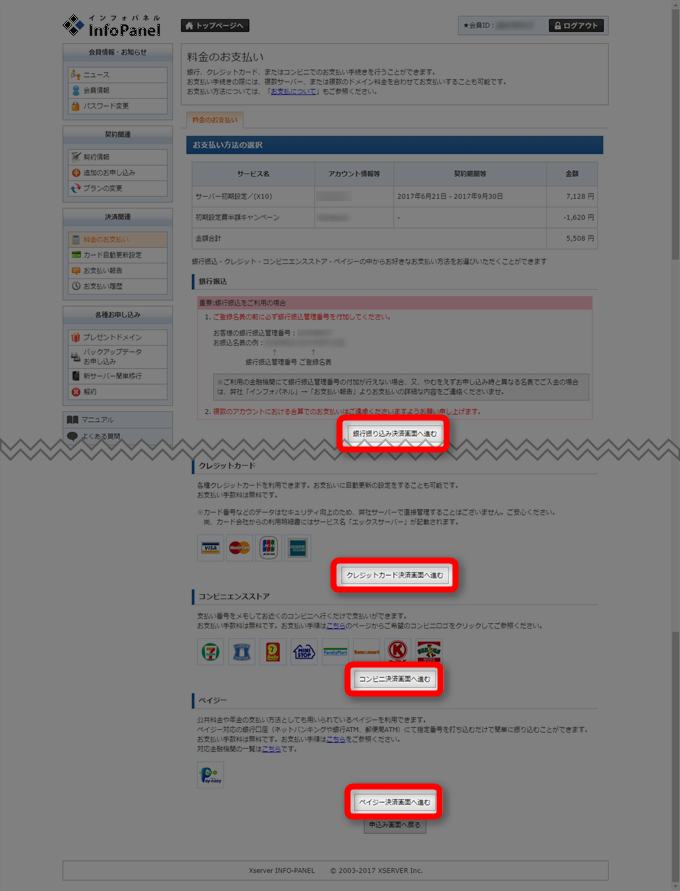Open 契約情報 in the sidebar
Image resolution: width=680 pixels, height=891 pixels.
(x=118, y=157)
